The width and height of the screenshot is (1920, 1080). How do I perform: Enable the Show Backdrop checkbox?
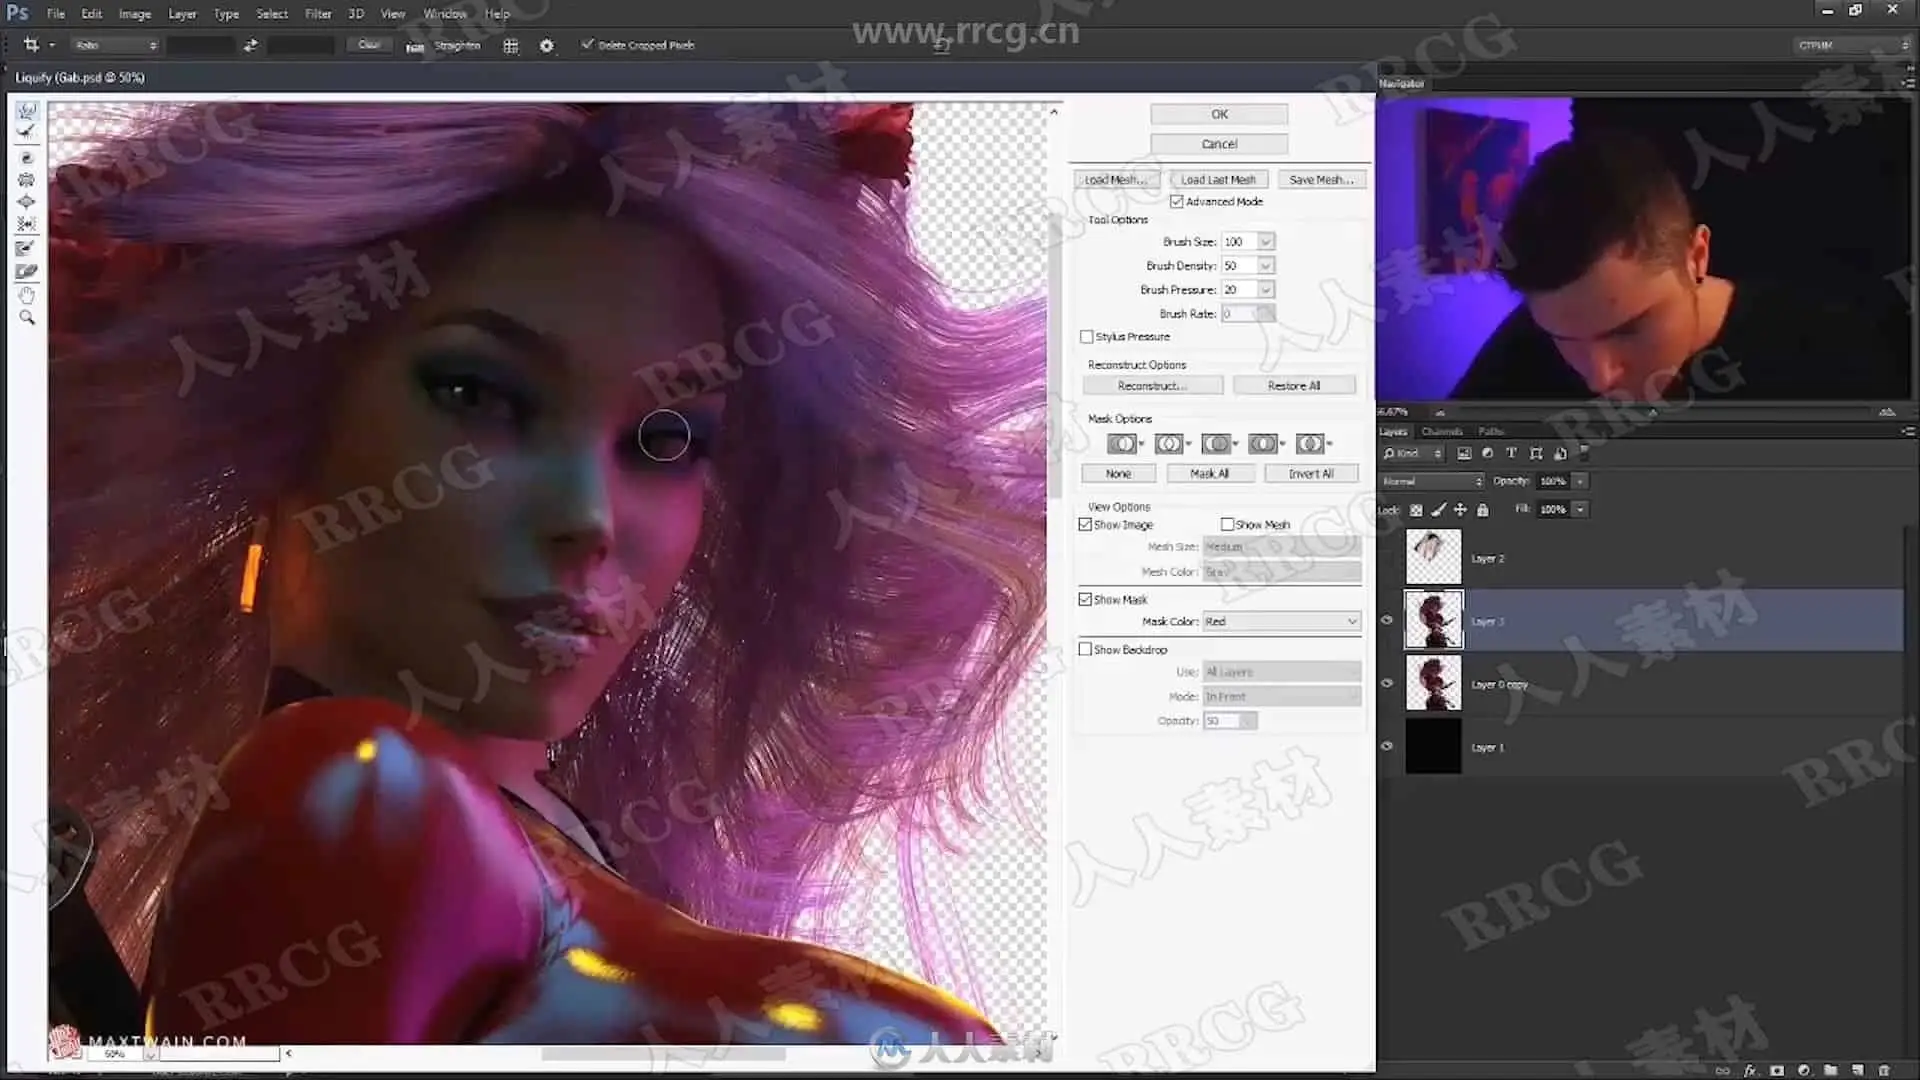(1085, 649)
